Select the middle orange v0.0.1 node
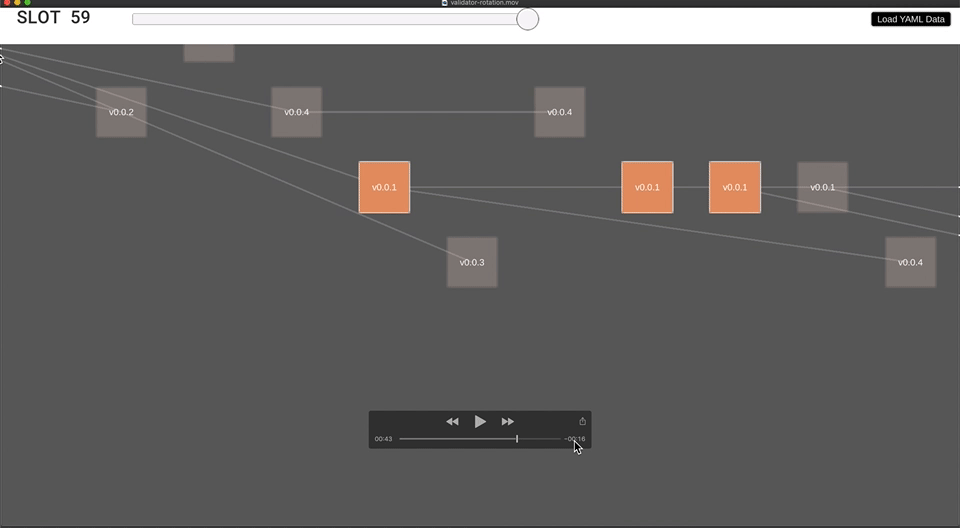The image size is (960, 528). click(x=647, y=187)
